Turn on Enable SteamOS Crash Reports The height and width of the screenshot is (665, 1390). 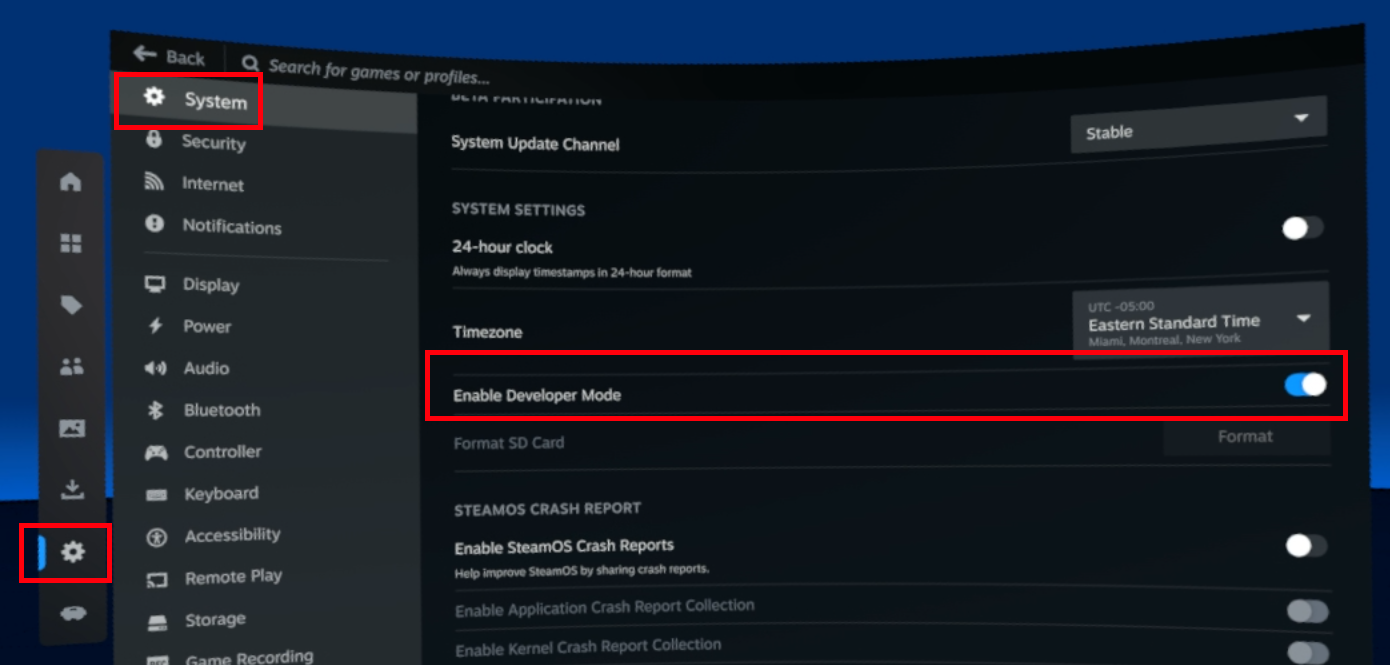(x=1306, y=545)
